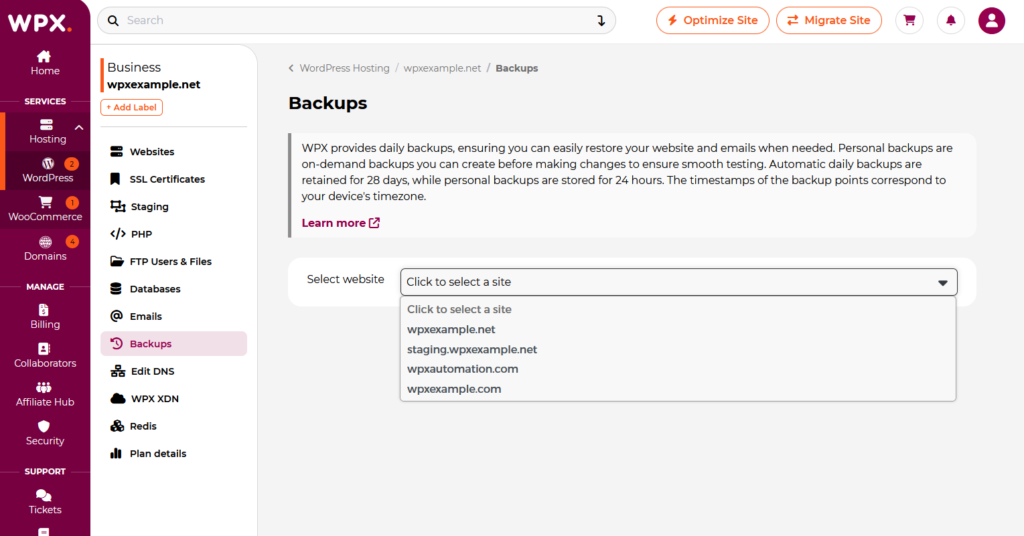
Task: Go to WordPress Hosting breadcrumb
Action: coord(344,68)
